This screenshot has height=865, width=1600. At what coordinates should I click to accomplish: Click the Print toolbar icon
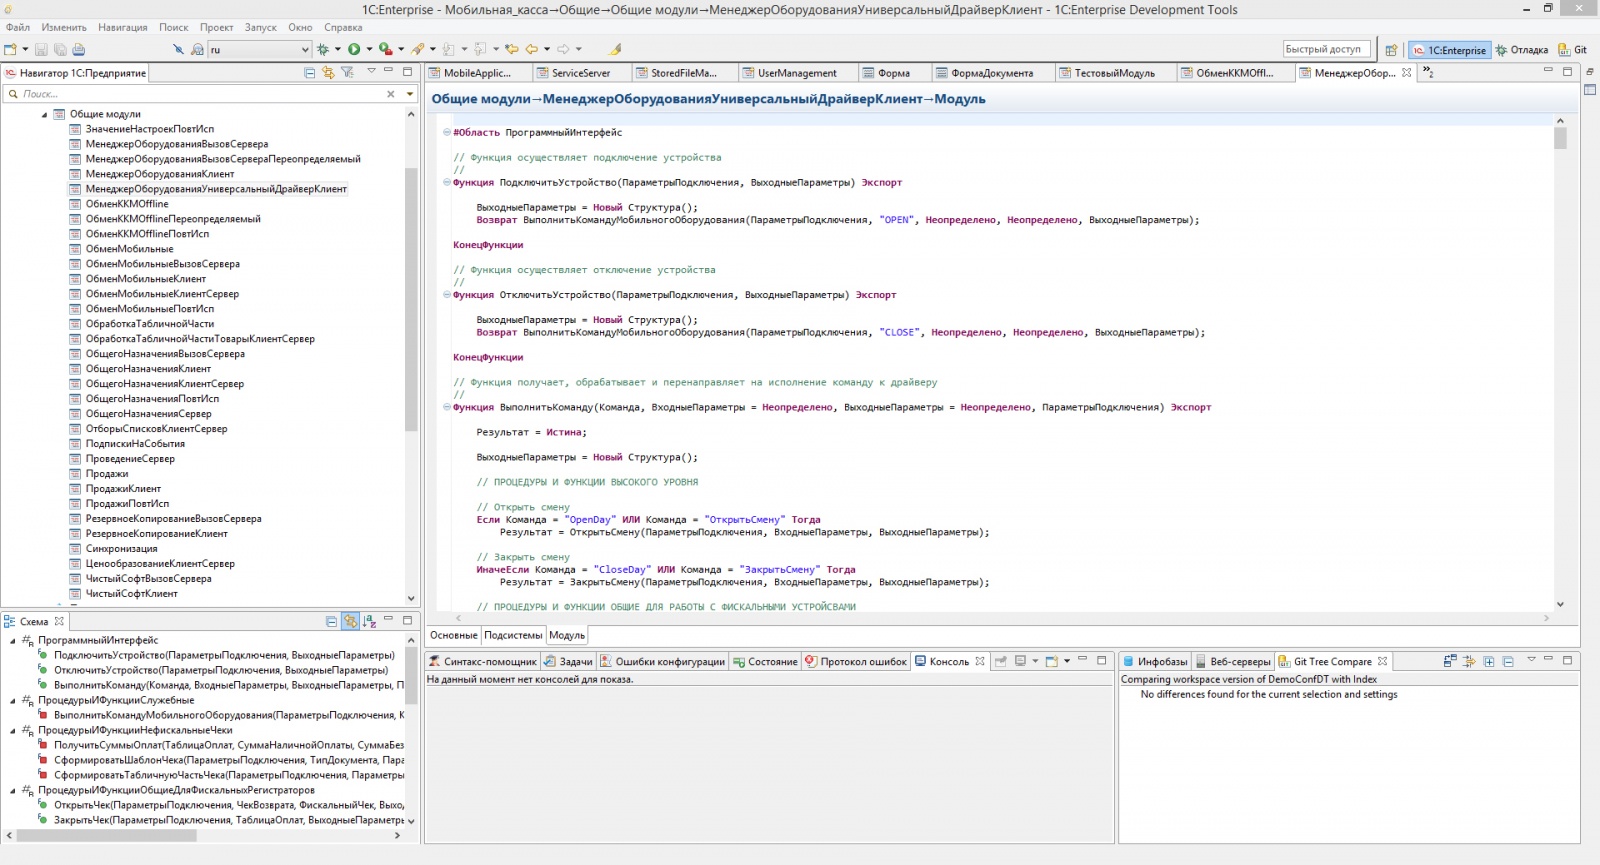[79, 49]
